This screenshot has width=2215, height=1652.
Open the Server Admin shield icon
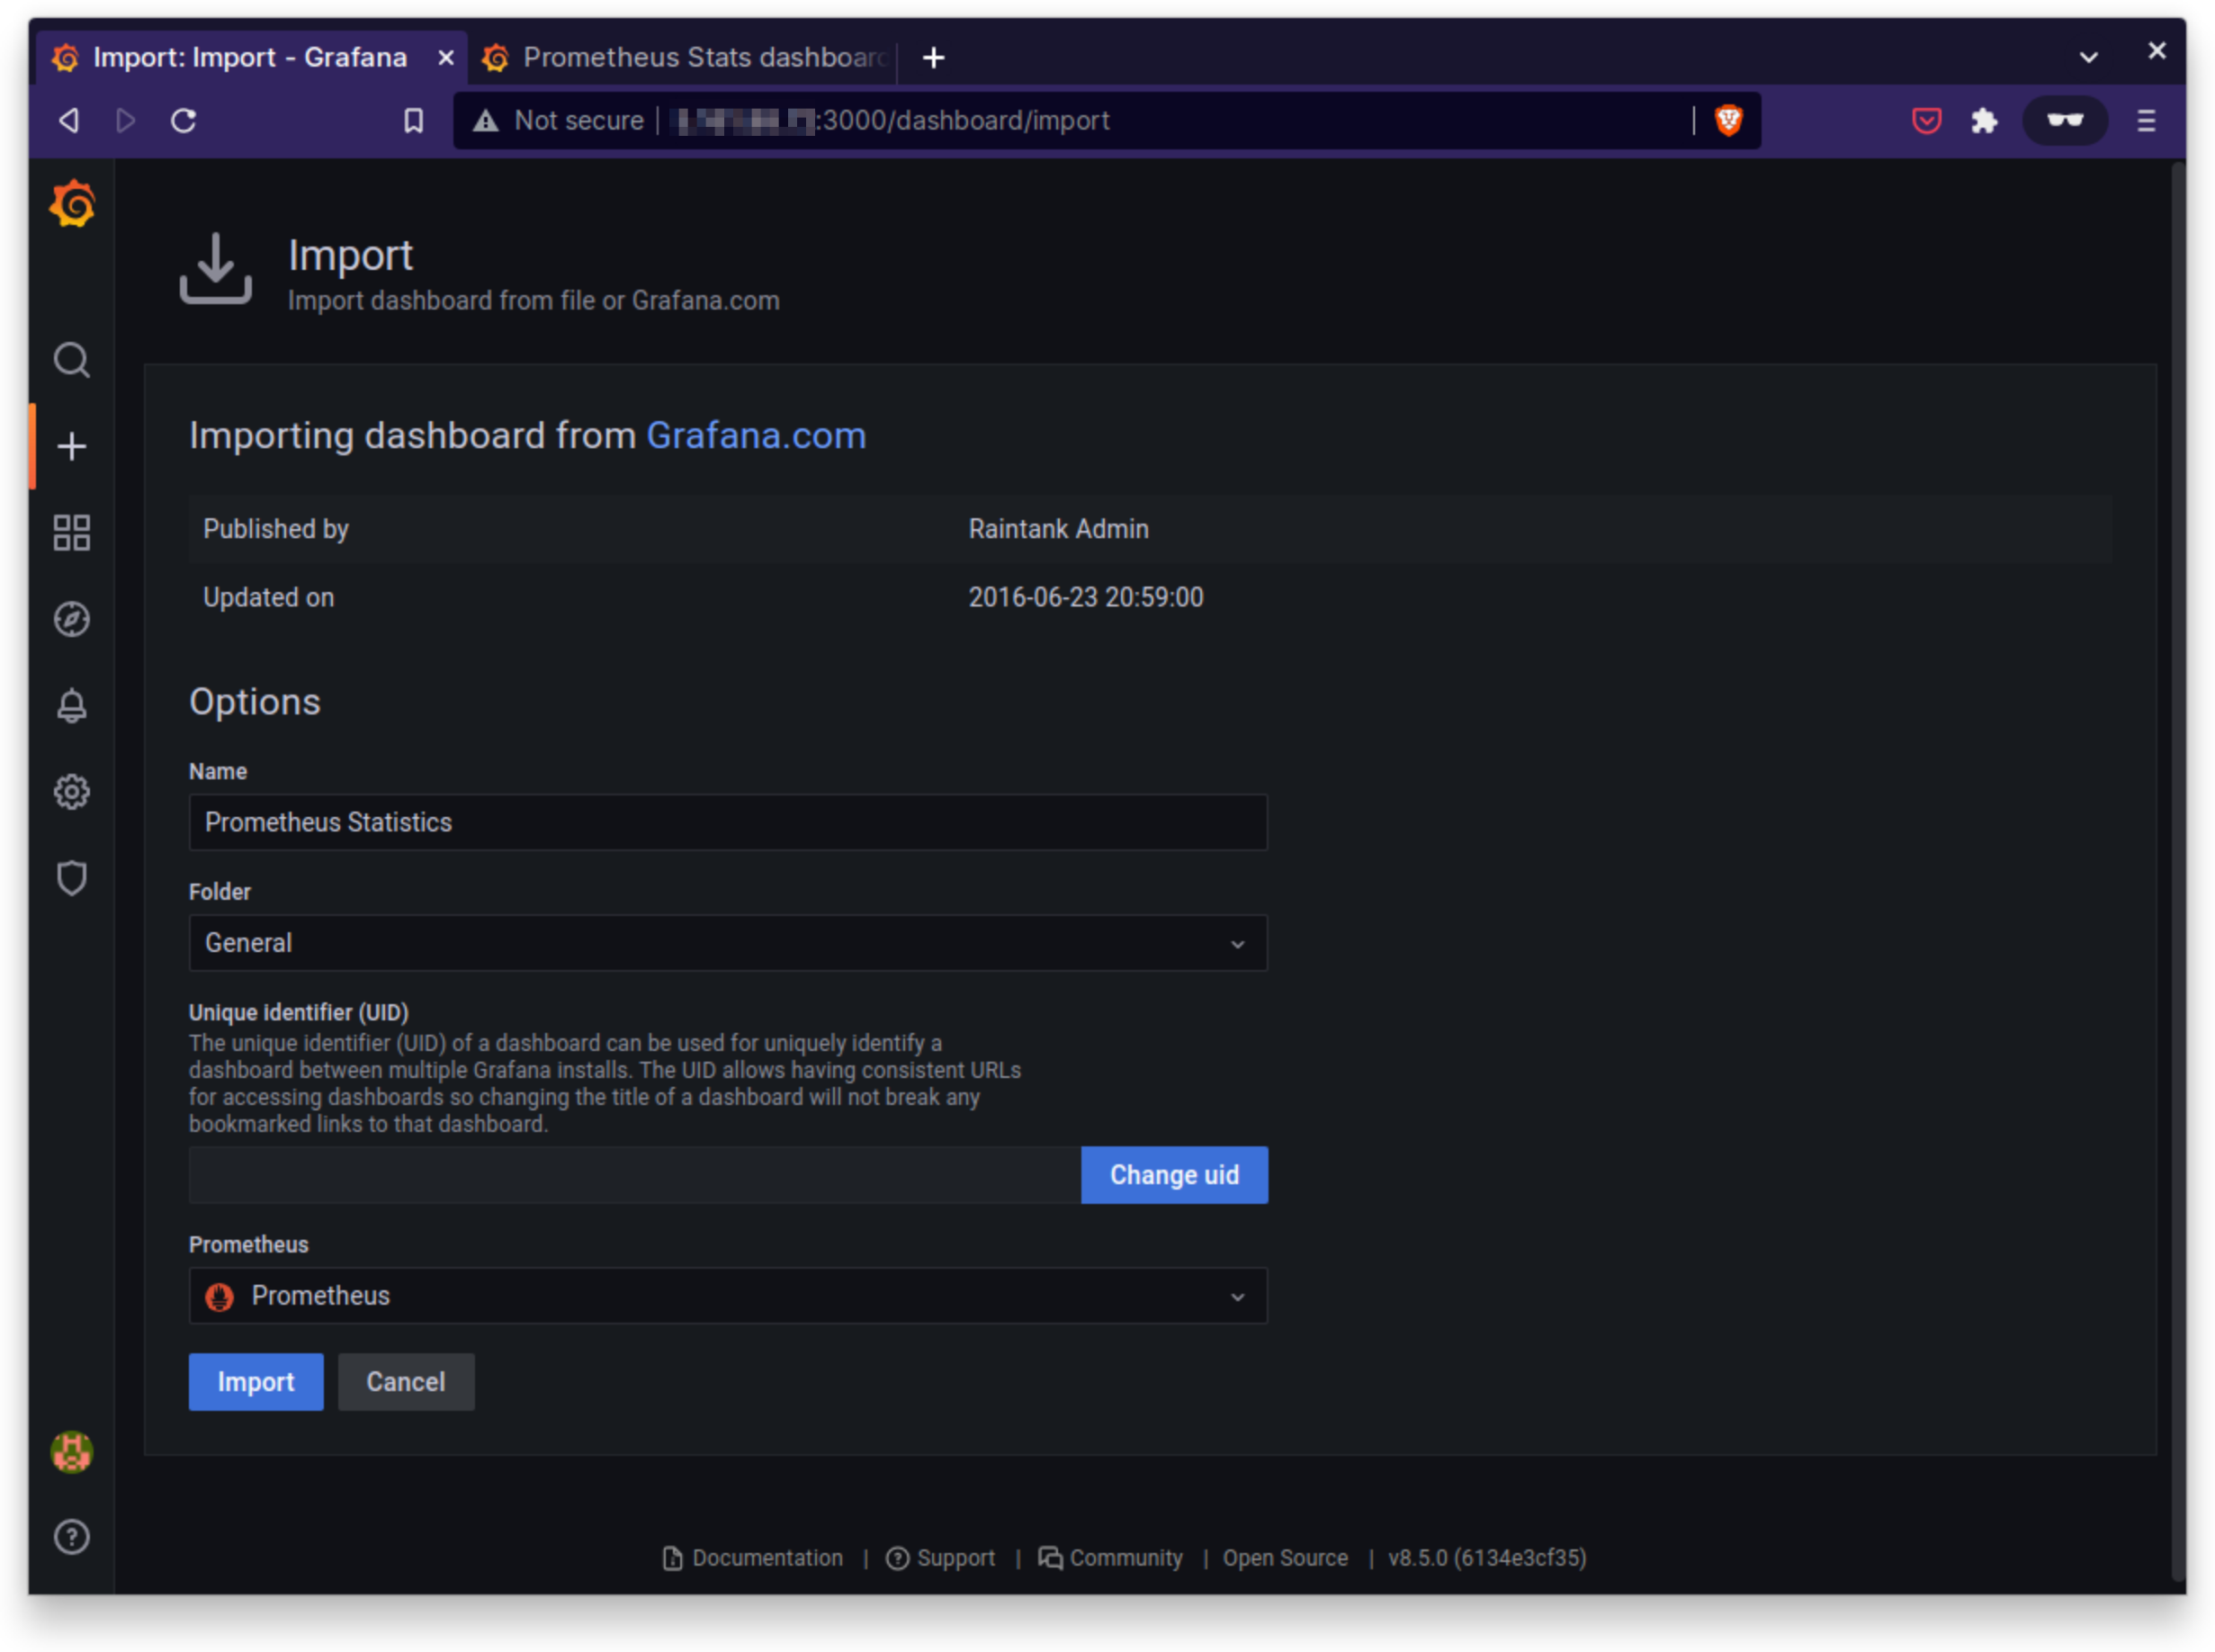[x=72, y=878]
